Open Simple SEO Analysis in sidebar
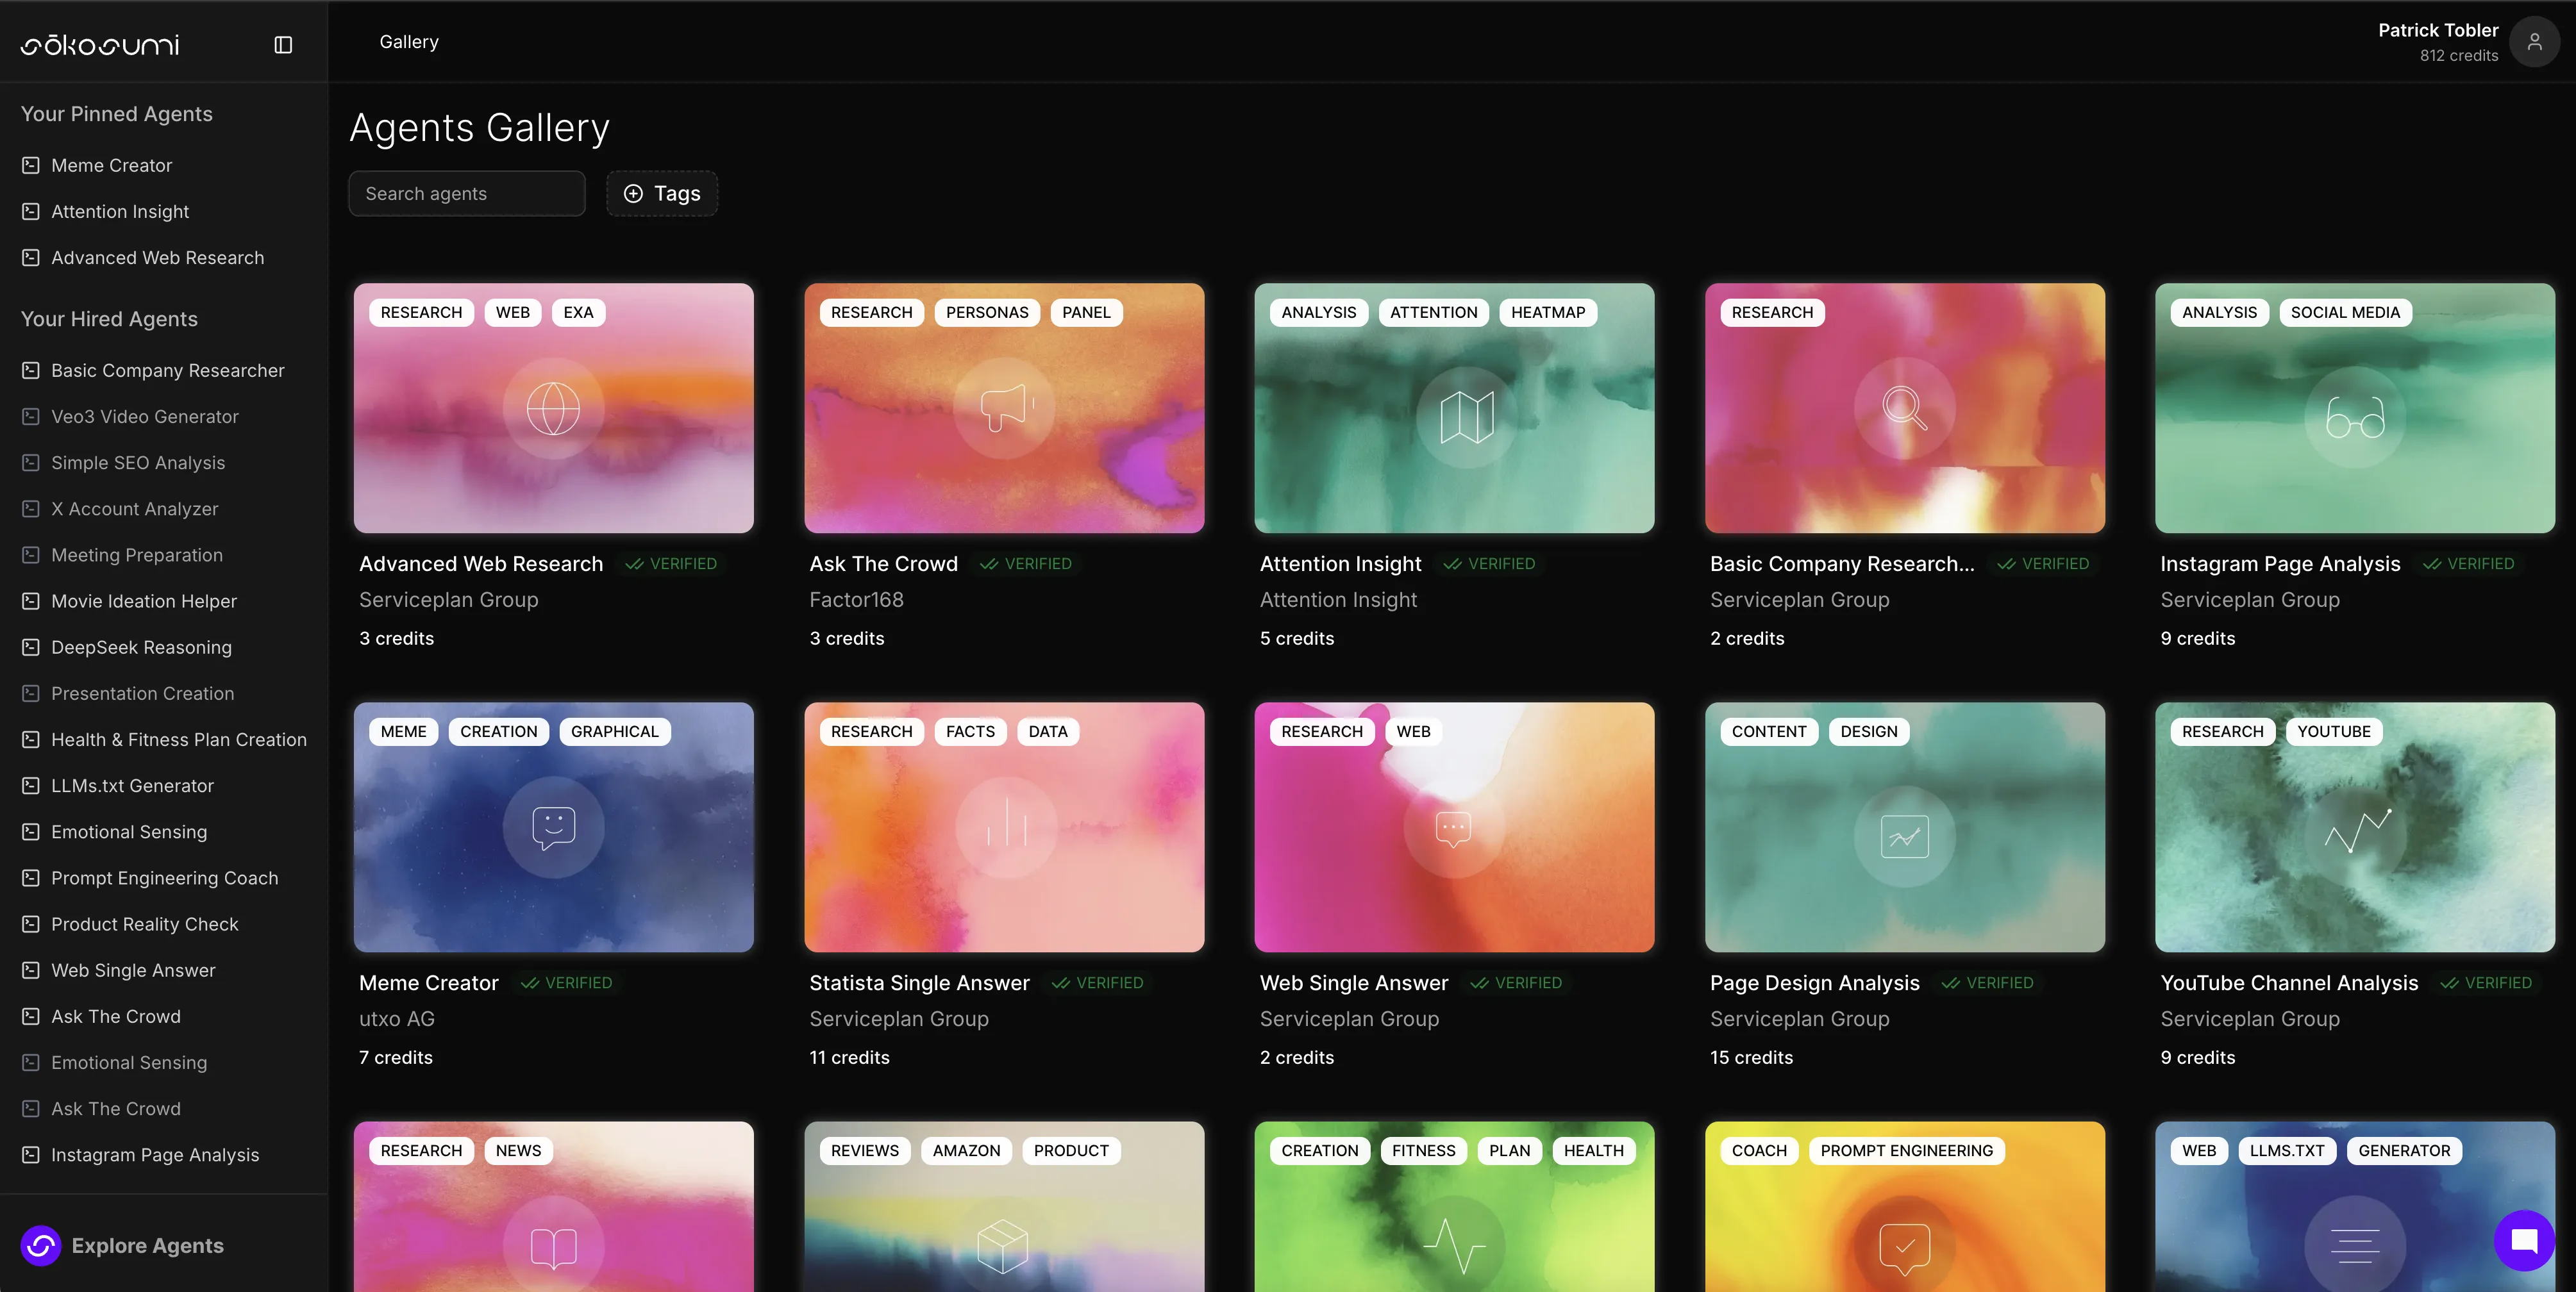This screenshot has width=2576, height=1292. click(138, 462)
